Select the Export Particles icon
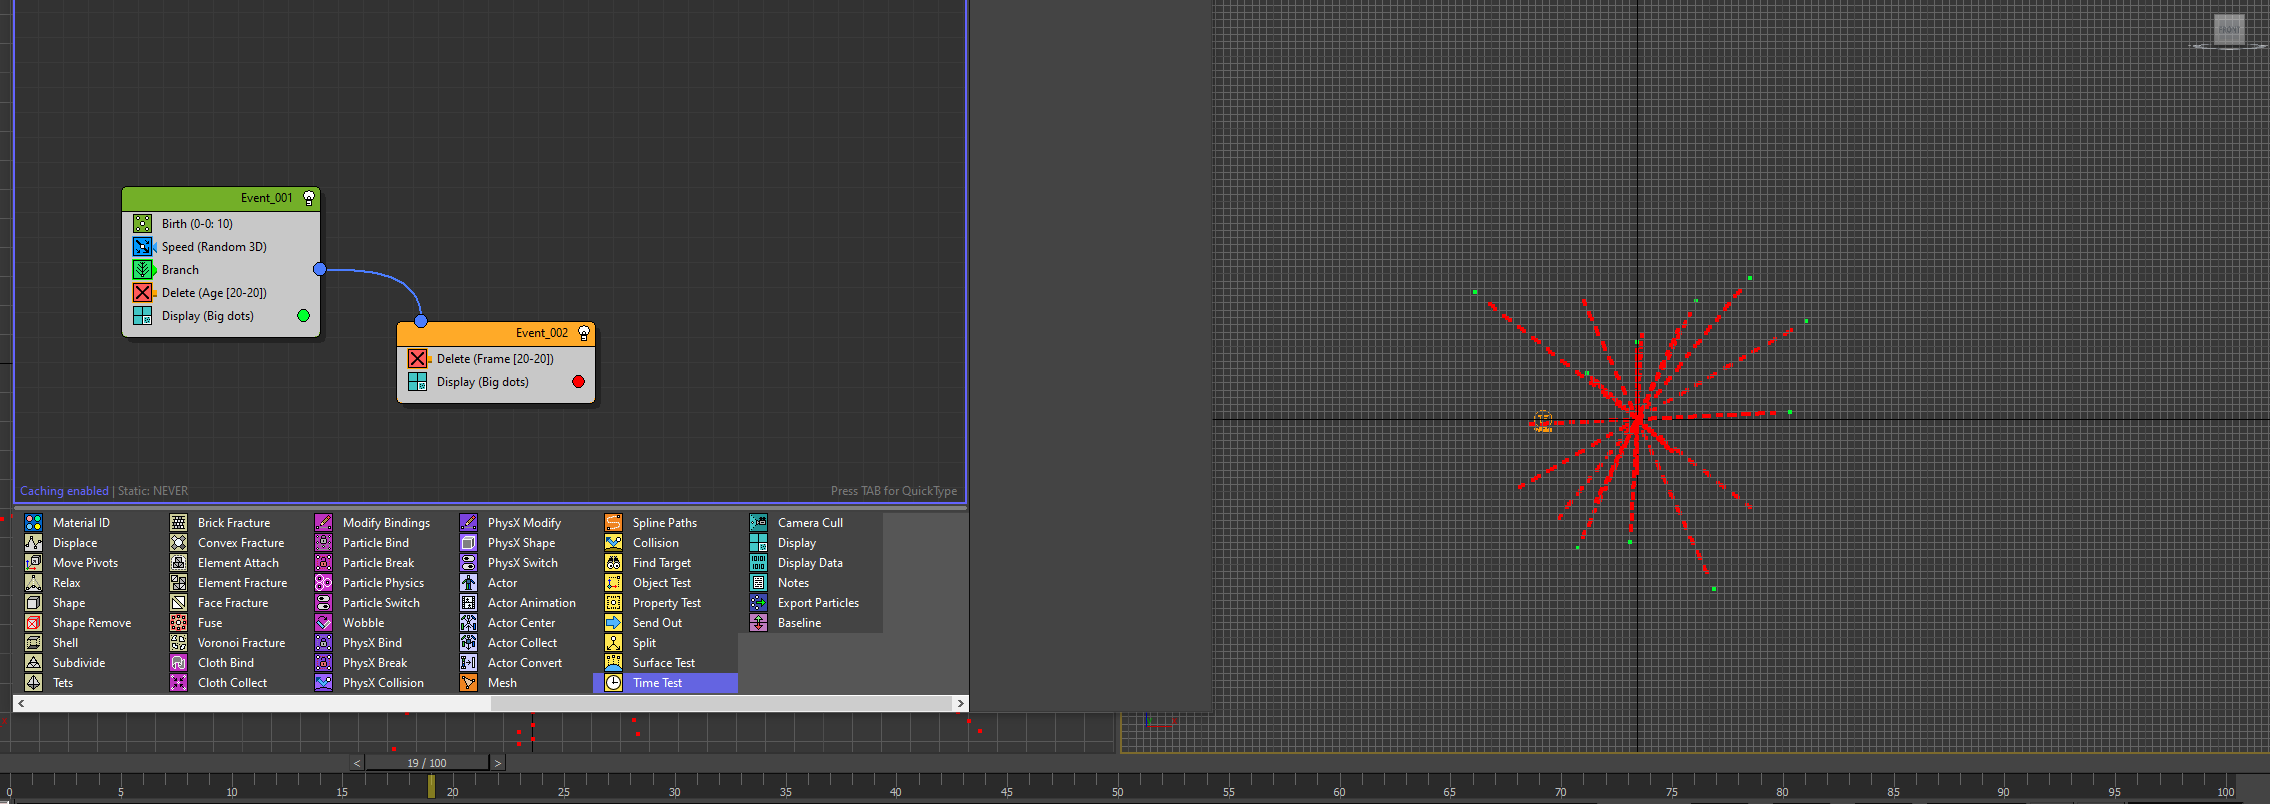 (x=758, y=603)
